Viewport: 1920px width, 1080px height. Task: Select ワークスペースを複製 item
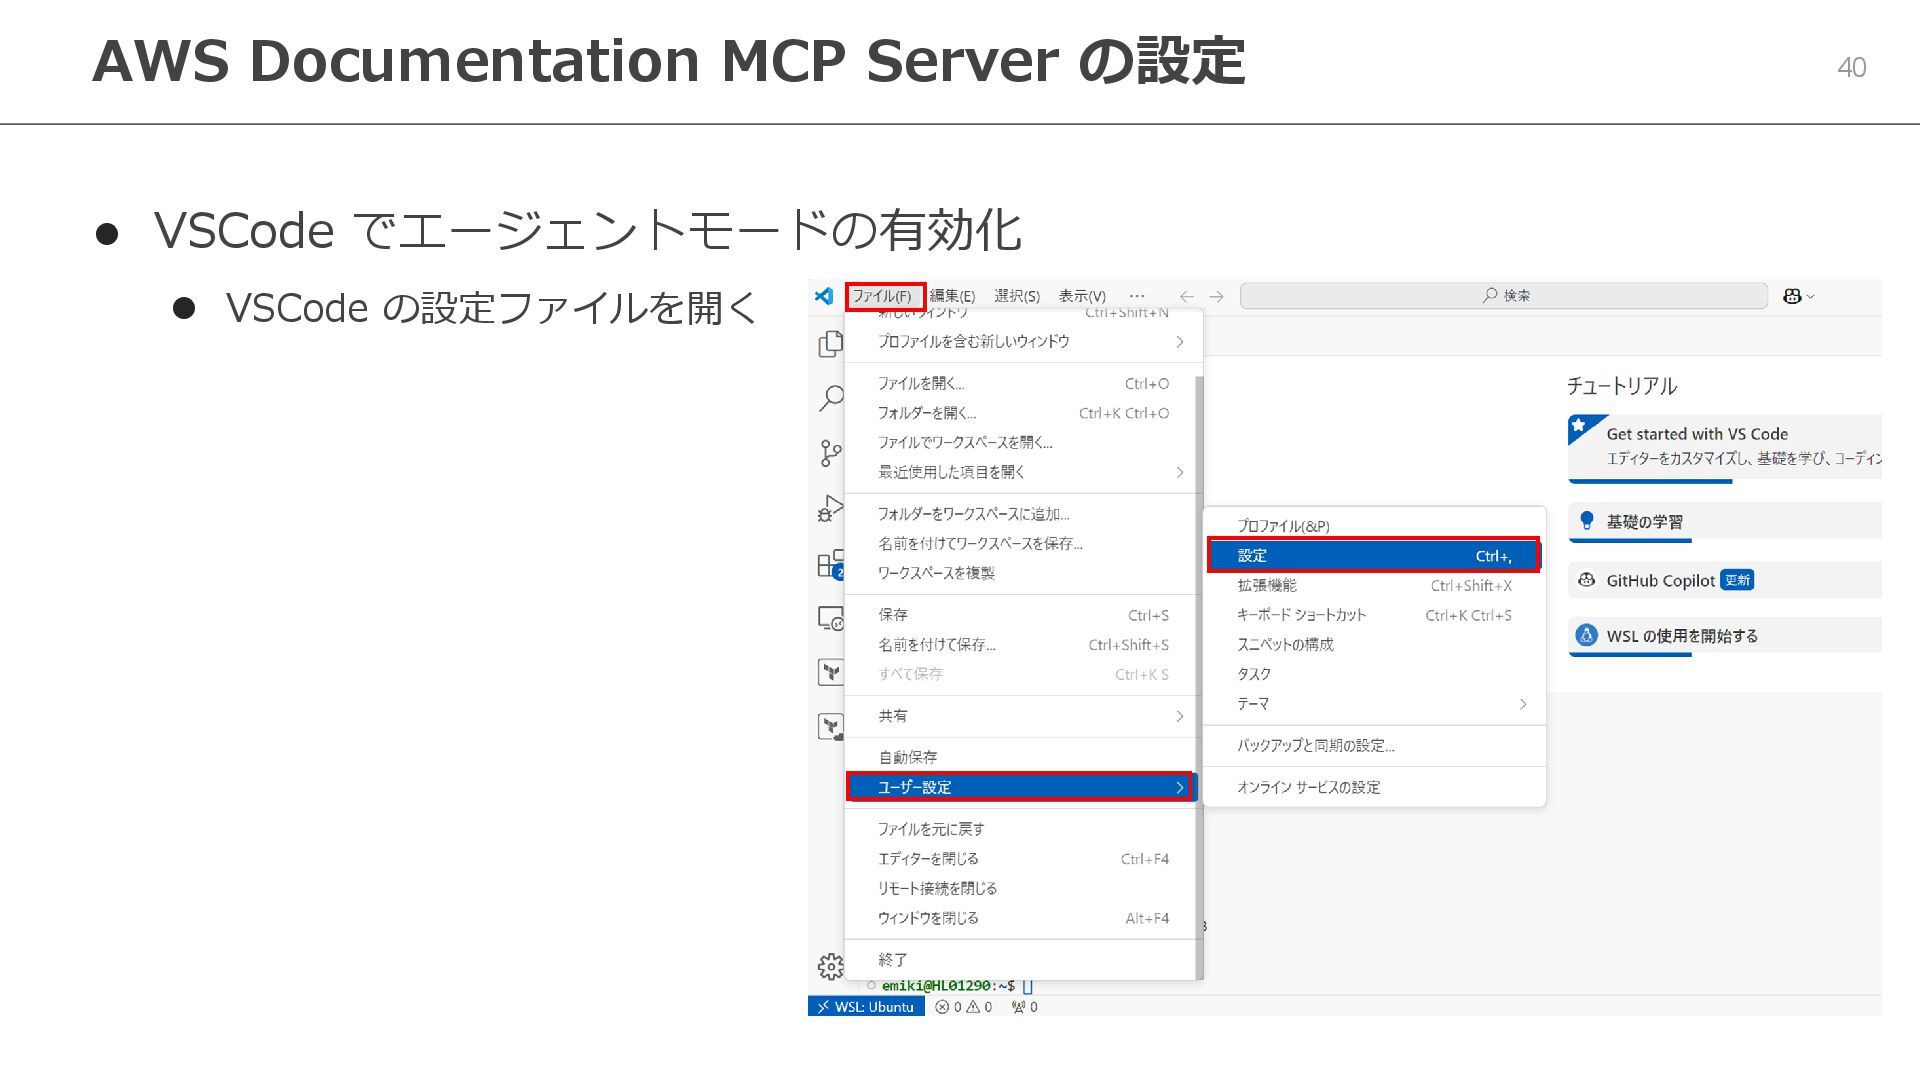(1021, 573)
